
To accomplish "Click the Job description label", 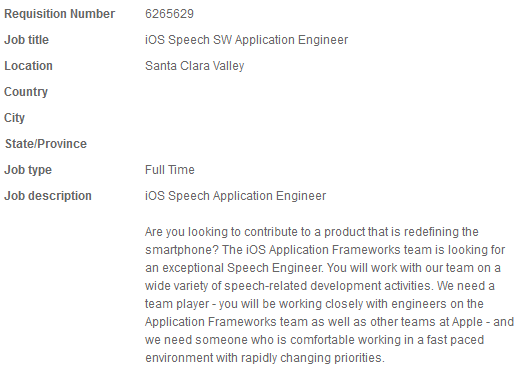I will pyautogui.click(x=48, y=196).
